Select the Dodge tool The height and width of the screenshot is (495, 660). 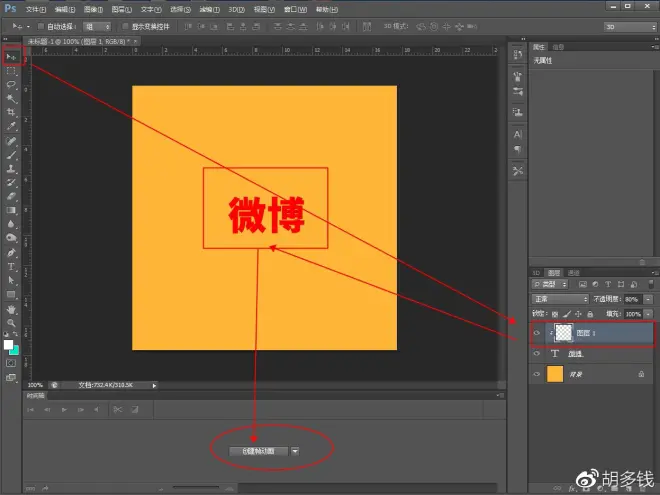click(x=11, y=238)
